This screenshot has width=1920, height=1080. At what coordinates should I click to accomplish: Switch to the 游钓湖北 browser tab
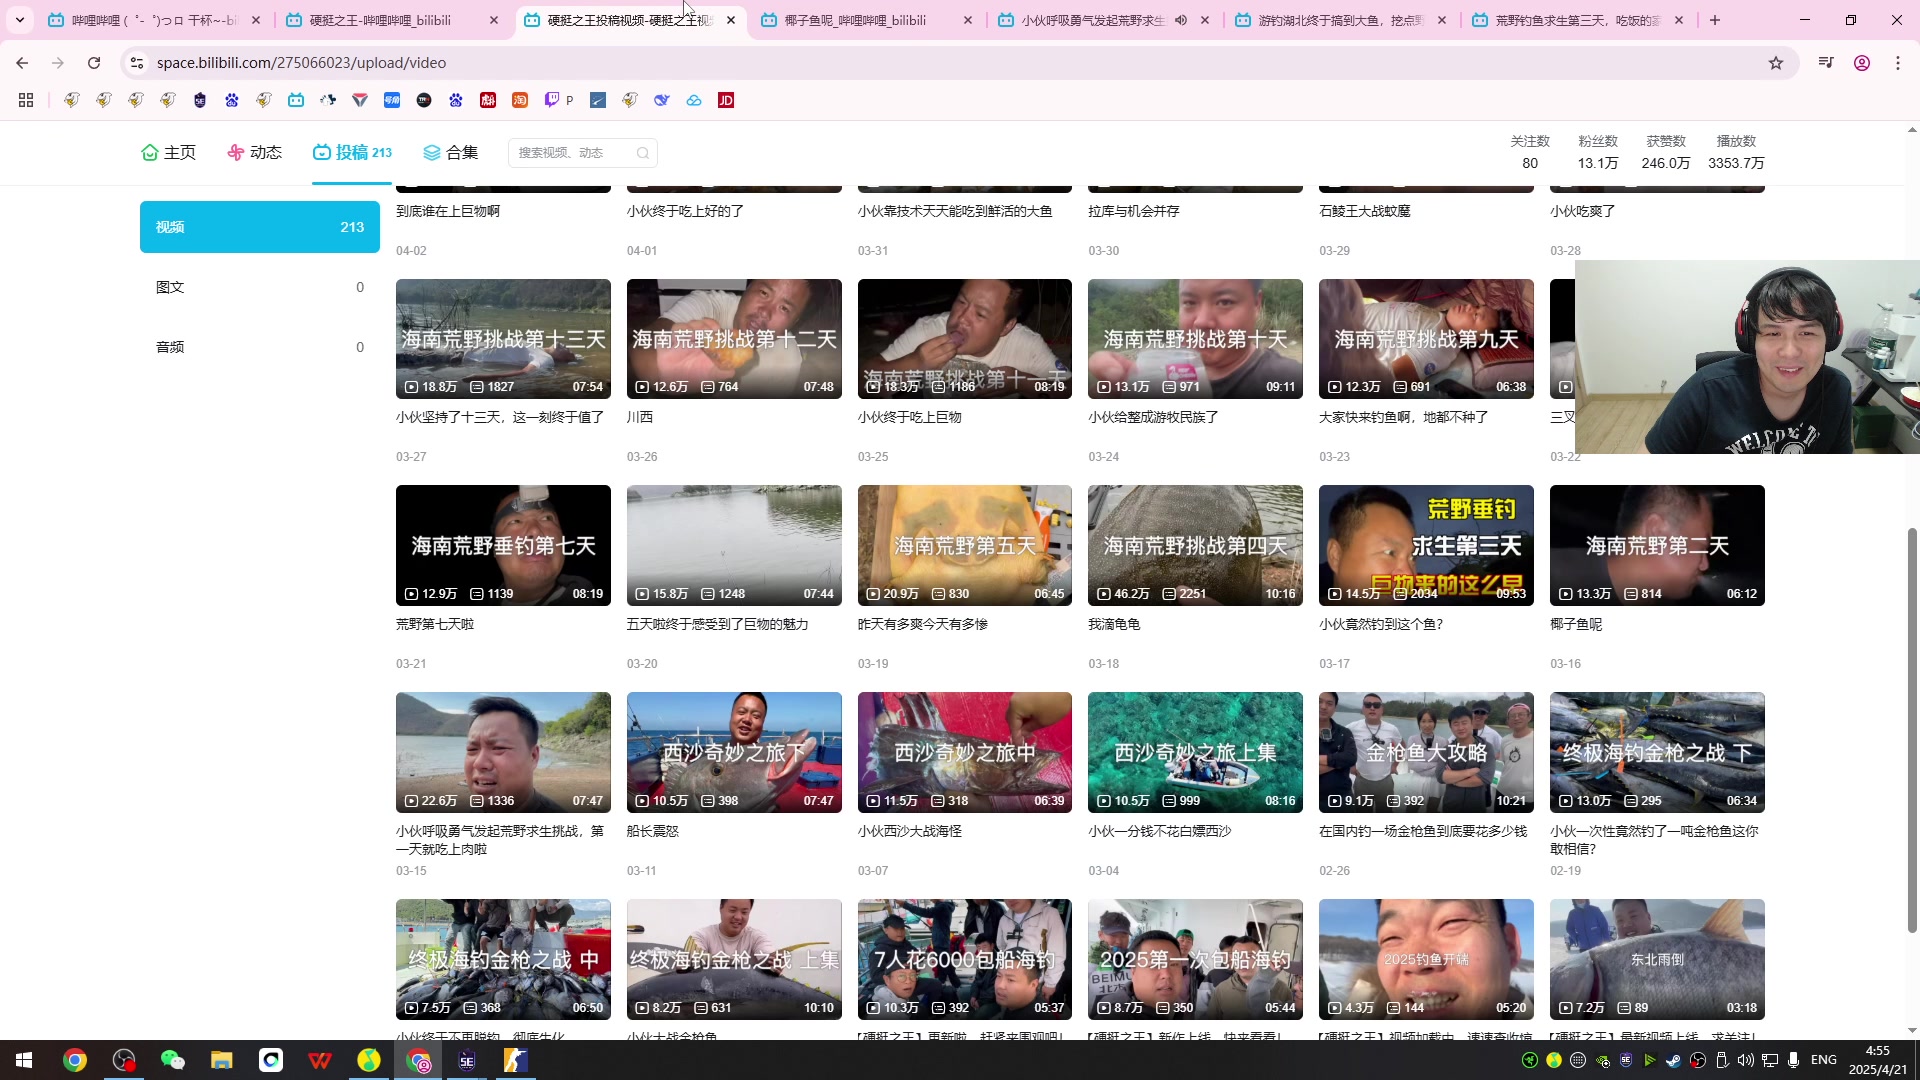pyautogui.click(x=1330, y=20)
